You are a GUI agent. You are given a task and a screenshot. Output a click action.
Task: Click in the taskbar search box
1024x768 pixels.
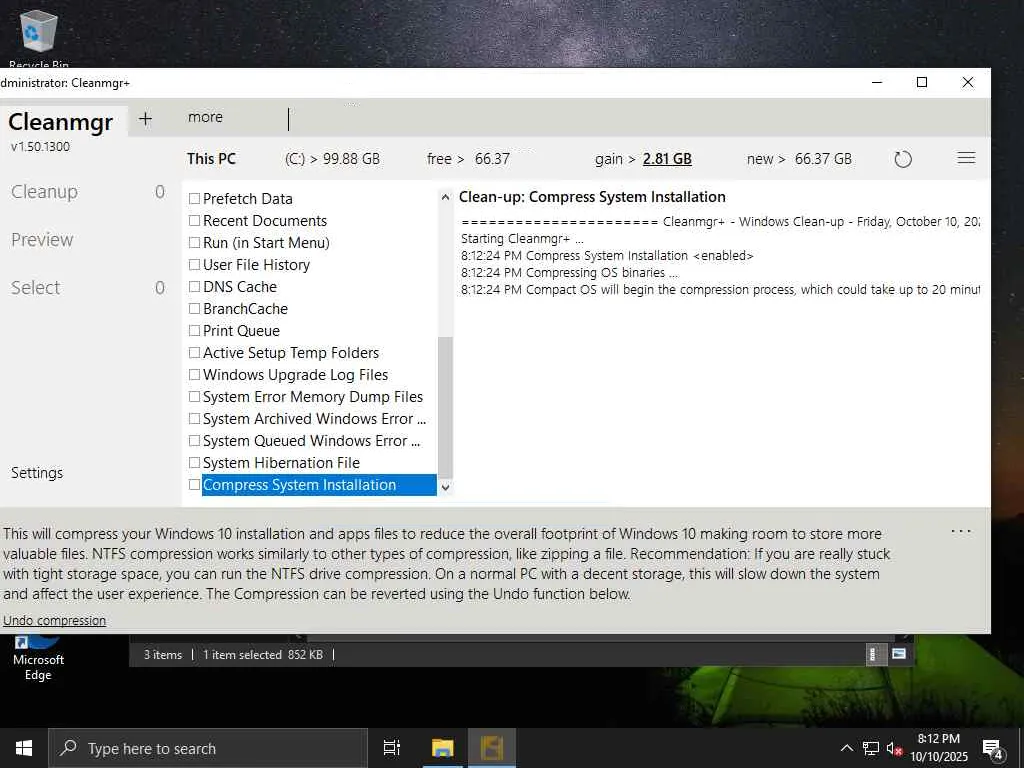coord(208,748)
